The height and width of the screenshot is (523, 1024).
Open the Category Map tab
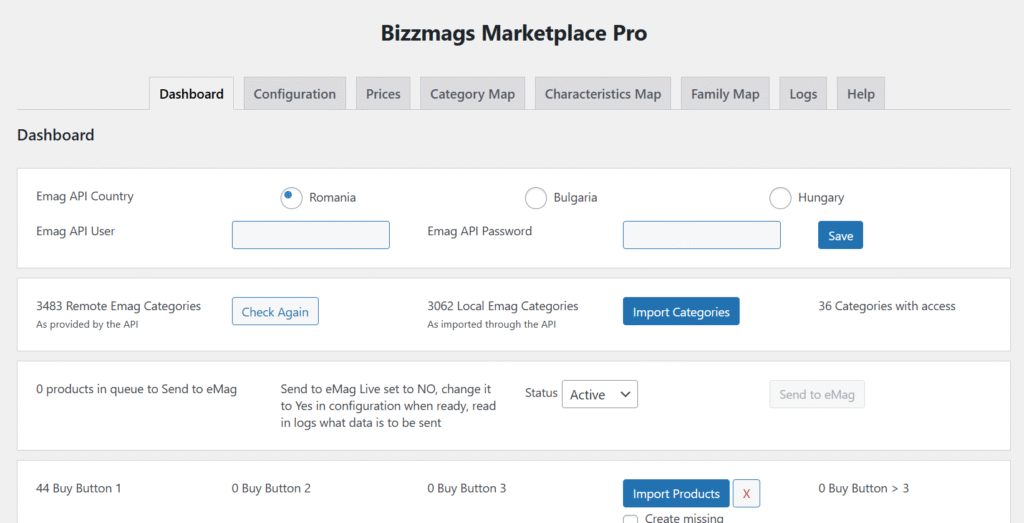472,94
